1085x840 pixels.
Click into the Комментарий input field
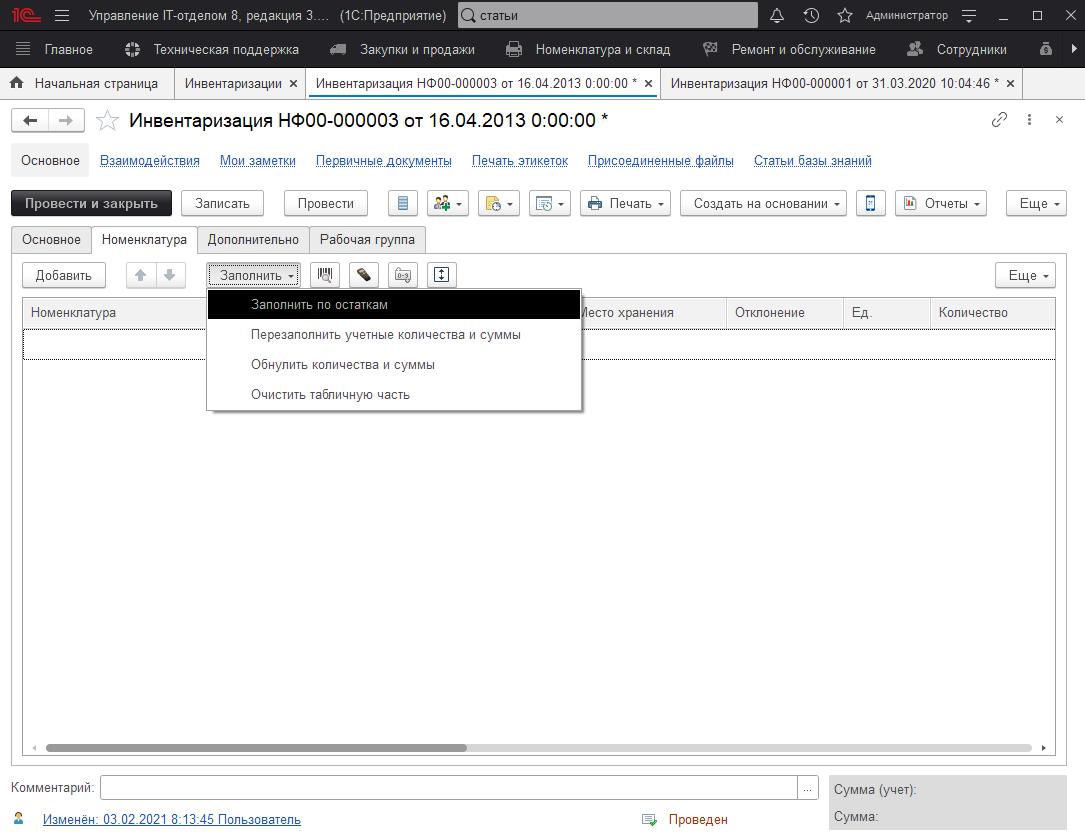pos(448,788)
